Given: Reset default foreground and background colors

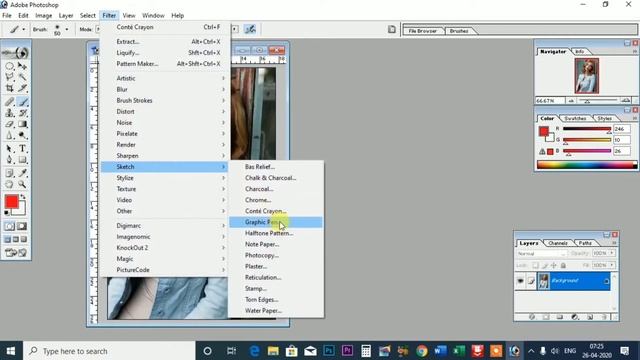Looking at the screenshot, I should tap(7, 213).
